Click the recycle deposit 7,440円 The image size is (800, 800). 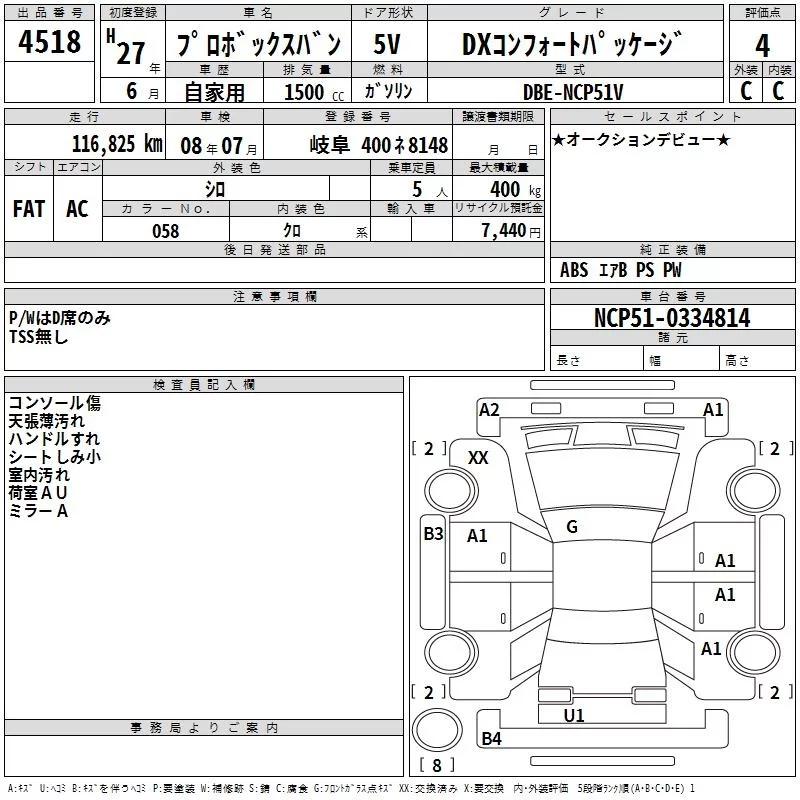click(x=511, y=231)
